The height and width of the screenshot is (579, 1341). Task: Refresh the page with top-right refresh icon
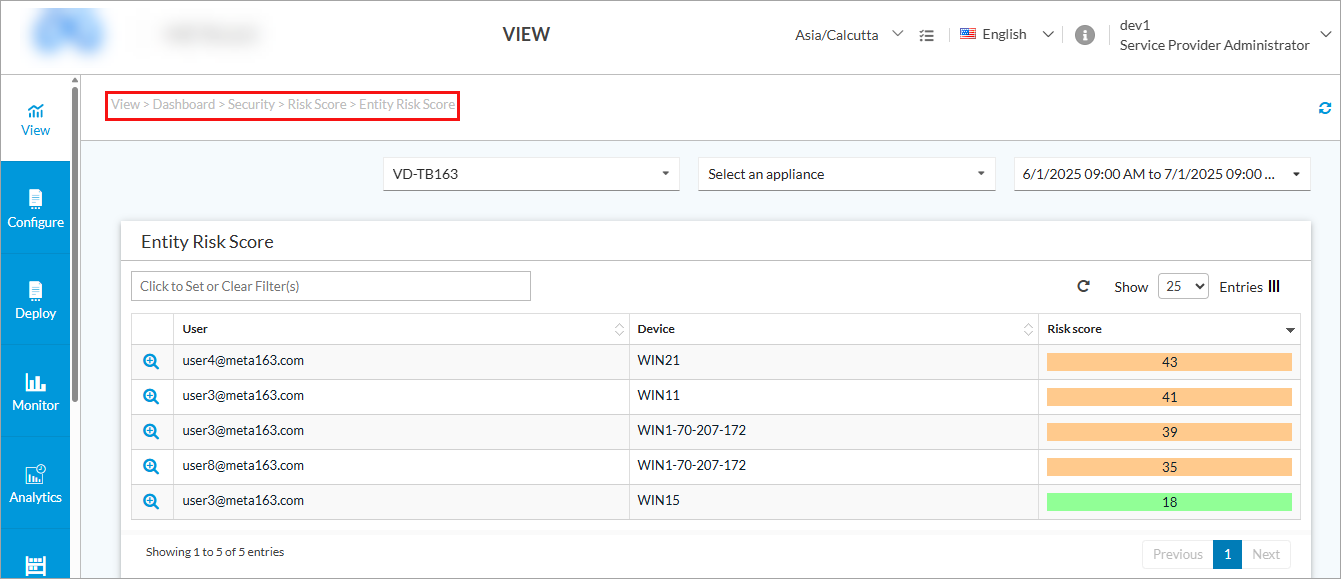coord(1325,108)
